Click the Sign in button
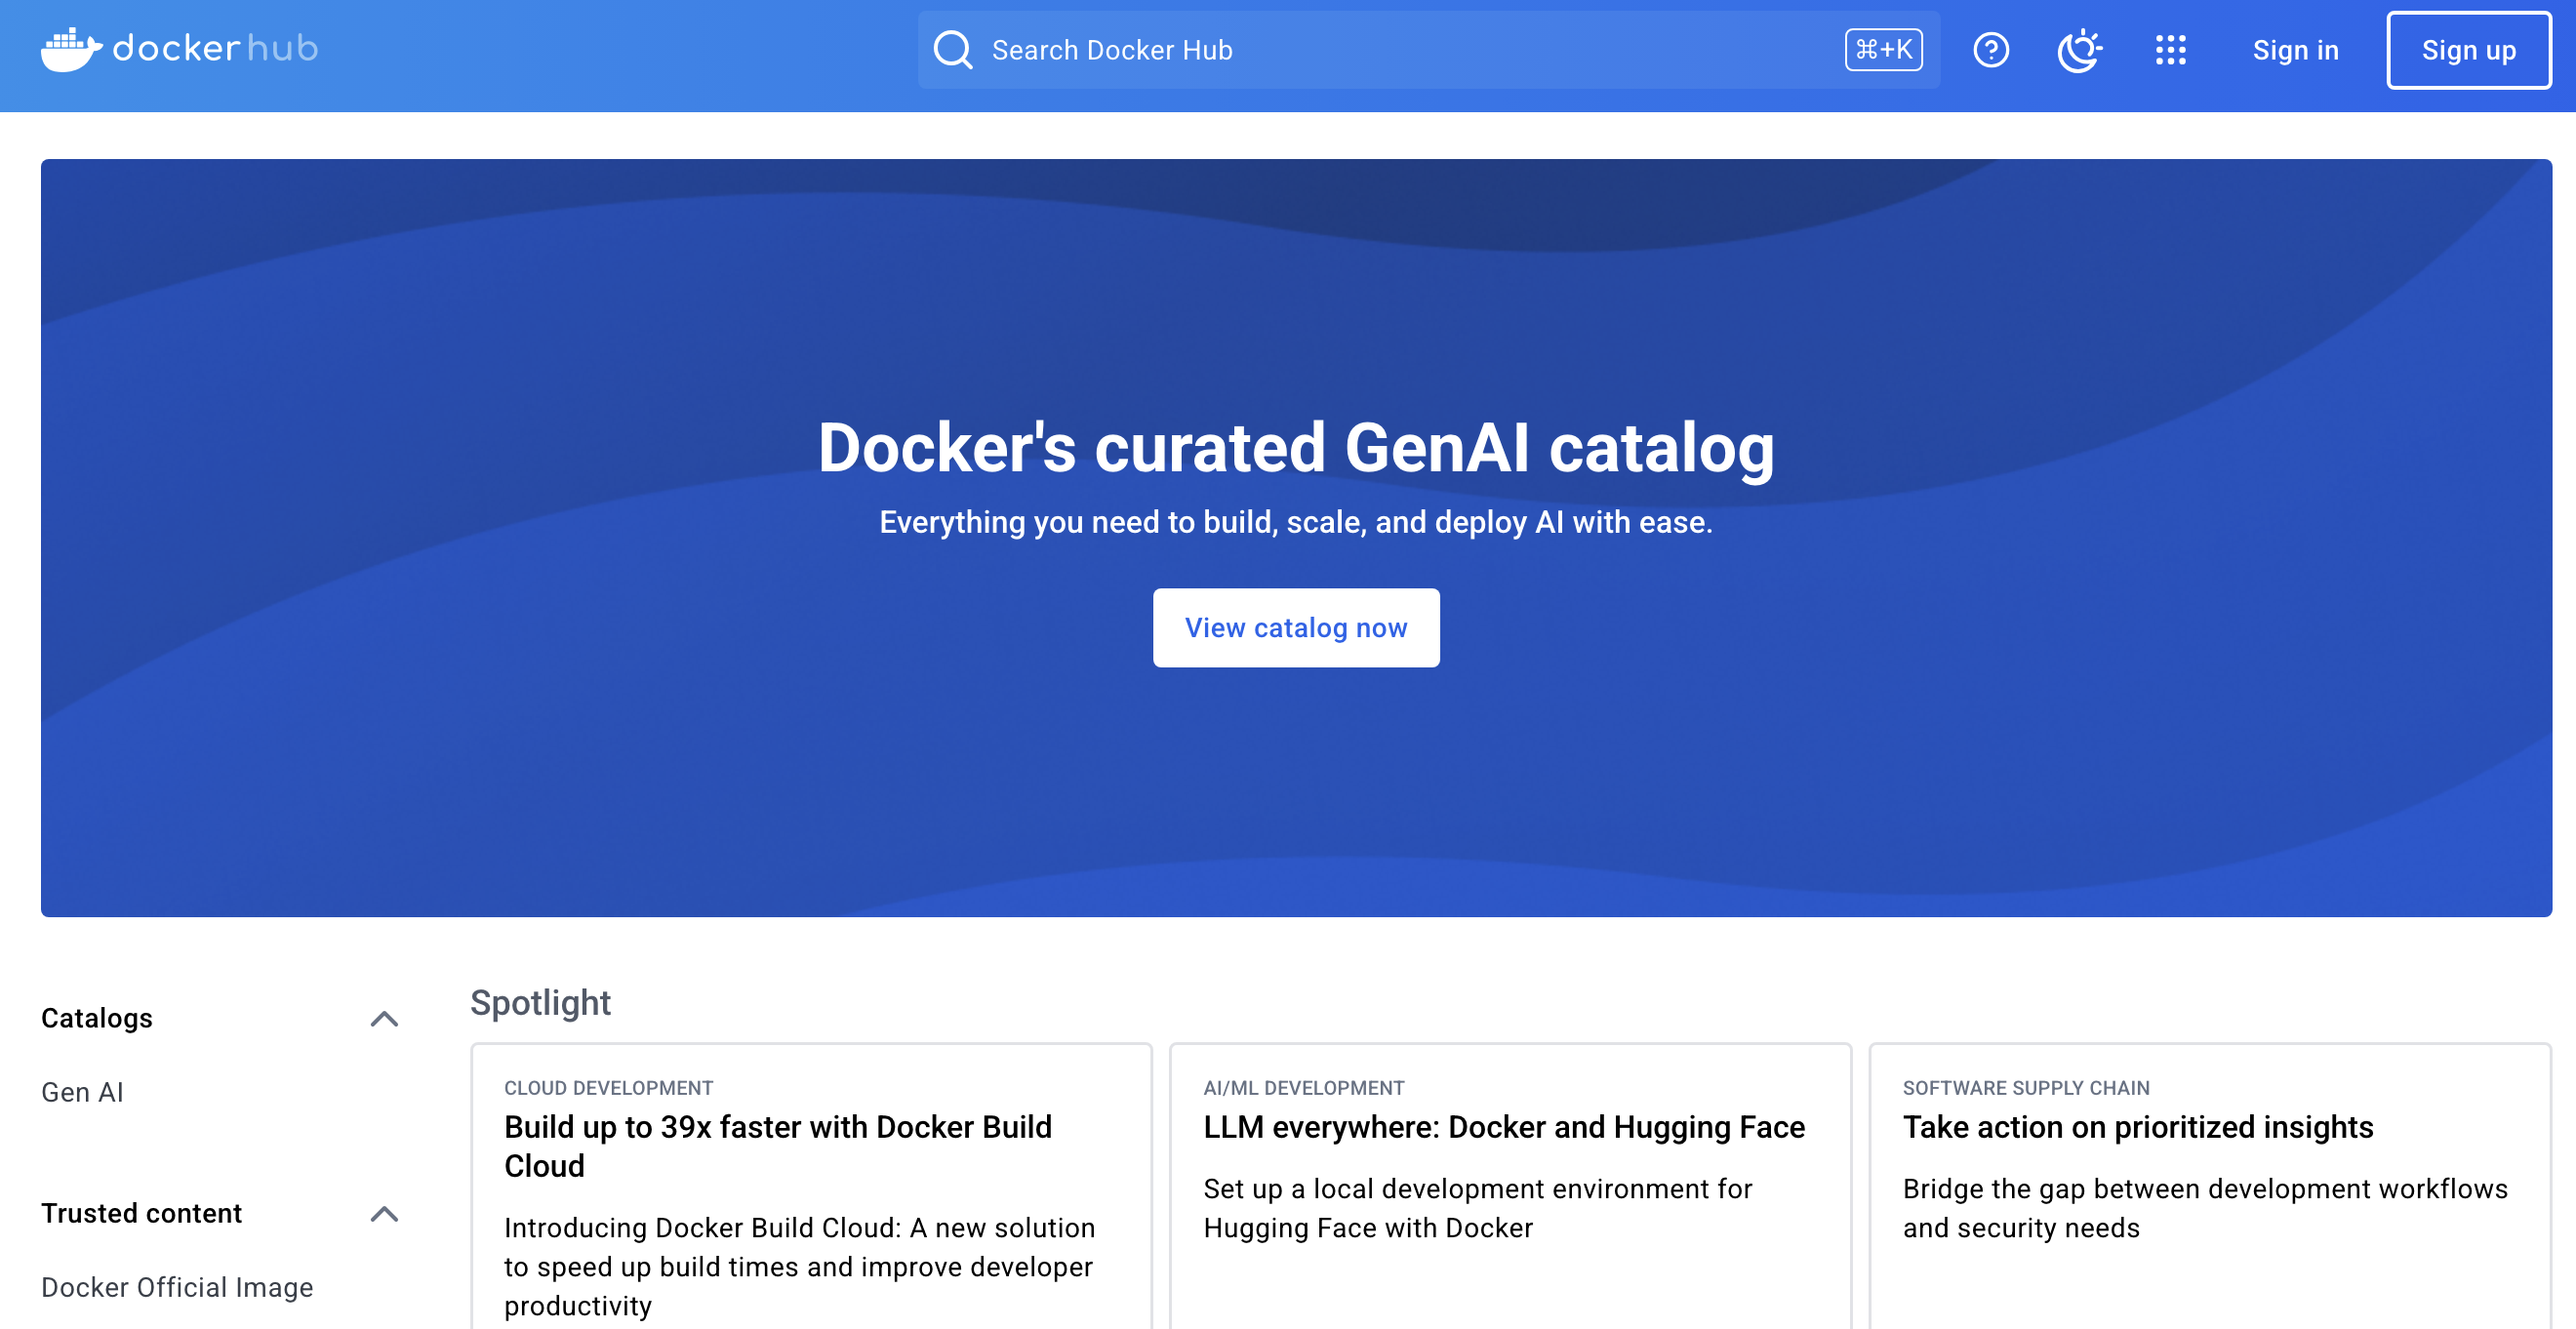The image size is (2576, 1329). 2295,49
